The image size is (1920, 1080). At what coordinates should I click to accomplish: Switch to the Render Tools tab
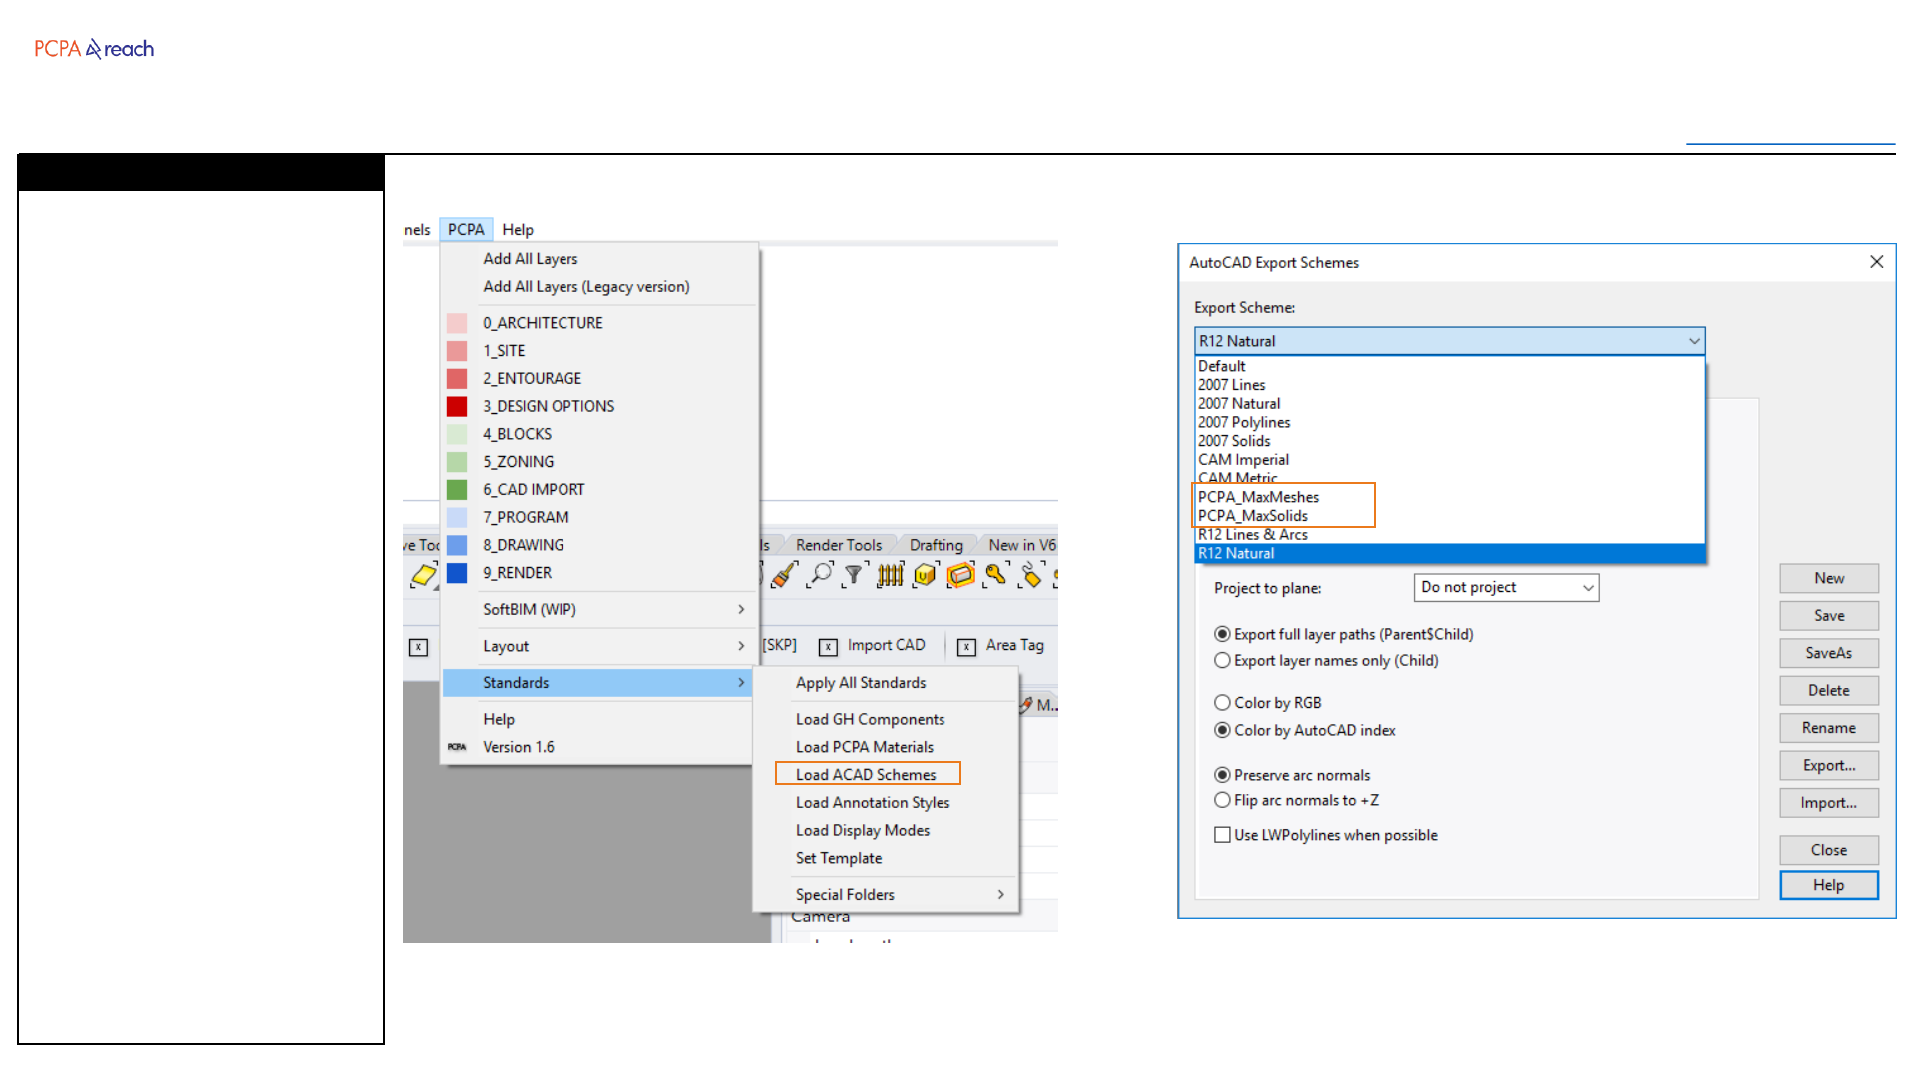838,545
